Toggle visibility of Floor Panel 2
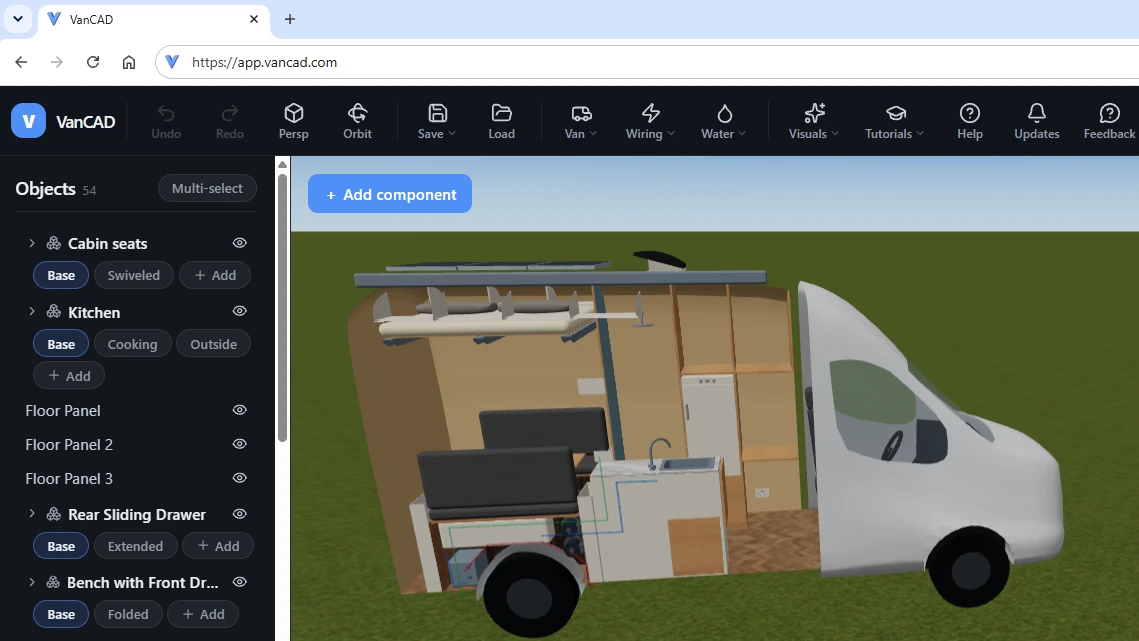Screen dimensions: 1139x641 pos(240,444)
